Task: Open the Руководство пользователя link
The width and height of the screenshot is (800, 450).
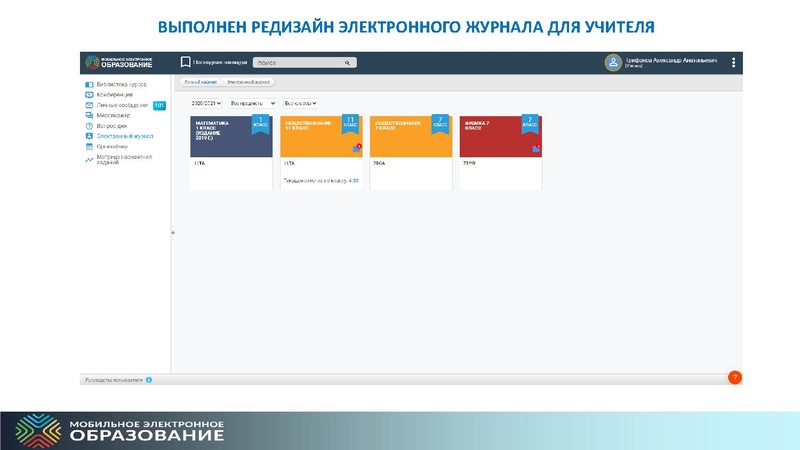Action: click(114, 380)
